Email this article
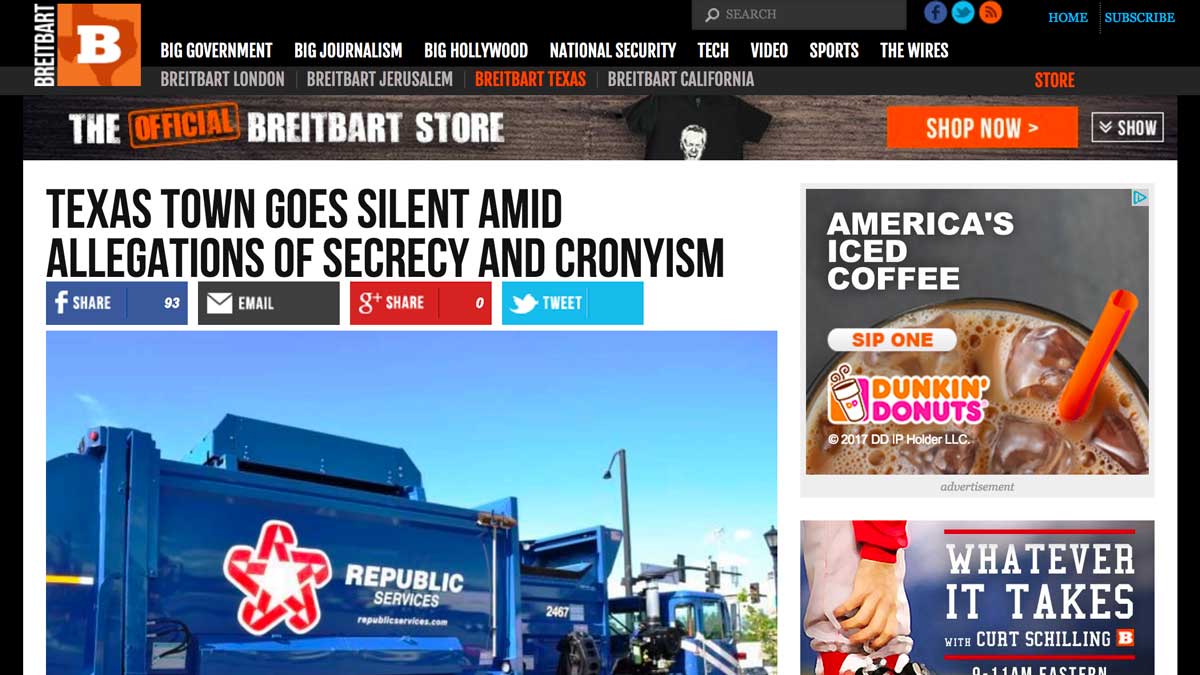 [269, 303]
